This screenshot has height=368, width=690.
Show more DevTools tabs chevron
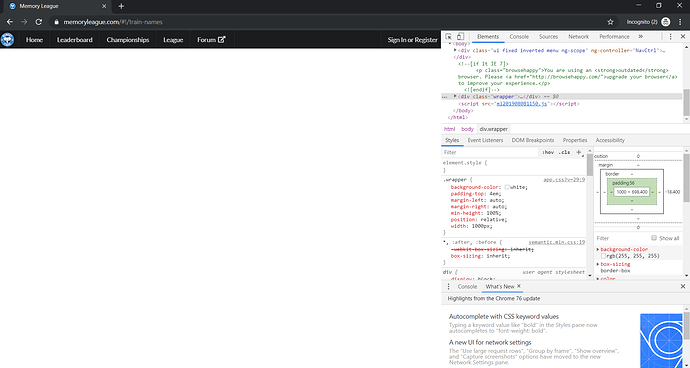pos(640,37)
